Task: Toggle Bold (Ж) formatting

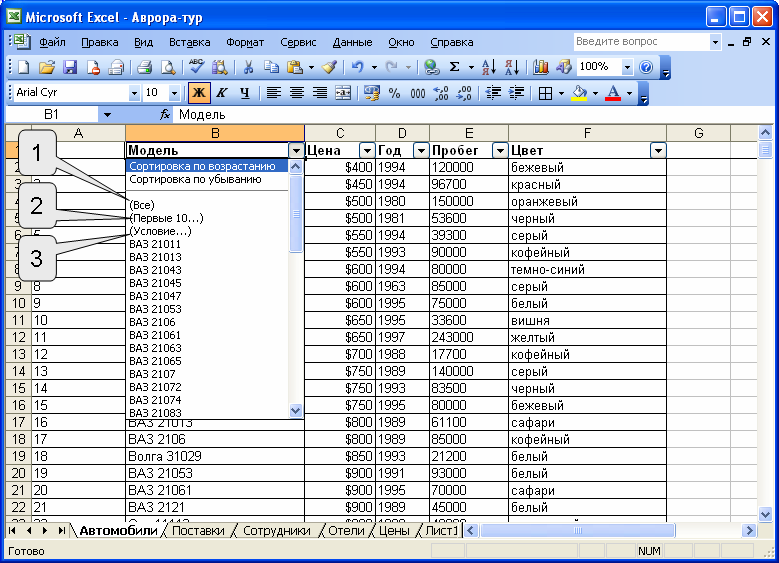Action: click(199, 93)
